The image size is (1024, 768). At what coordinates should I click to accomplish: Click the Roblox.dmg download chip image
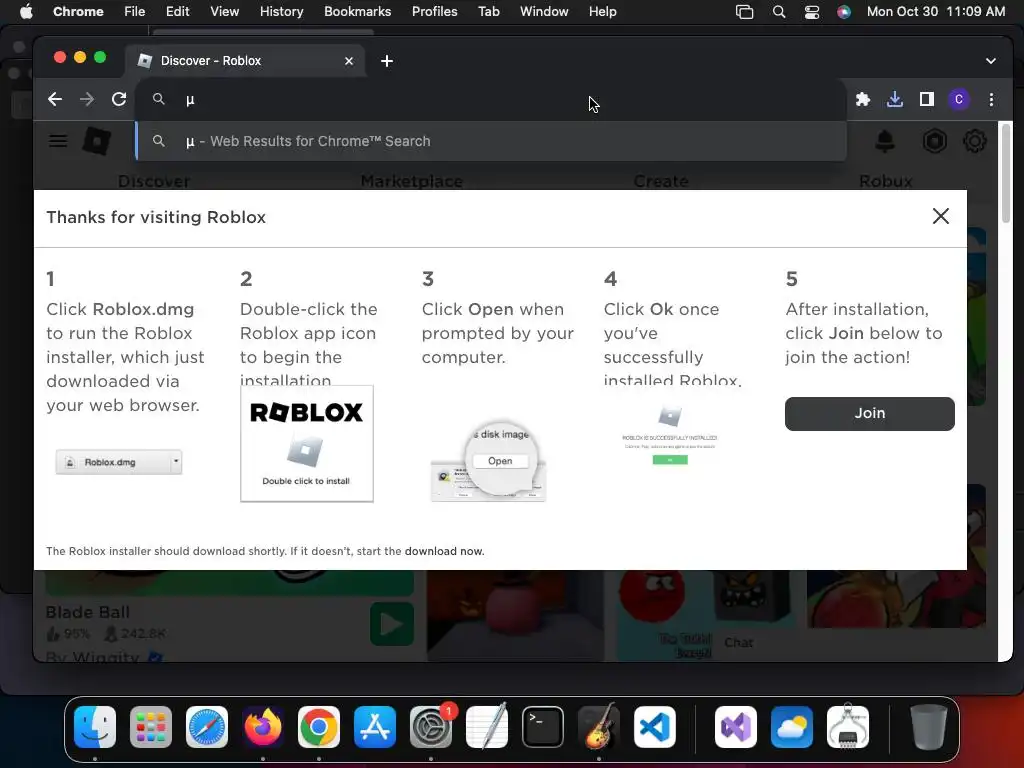[x=119, y=462]
